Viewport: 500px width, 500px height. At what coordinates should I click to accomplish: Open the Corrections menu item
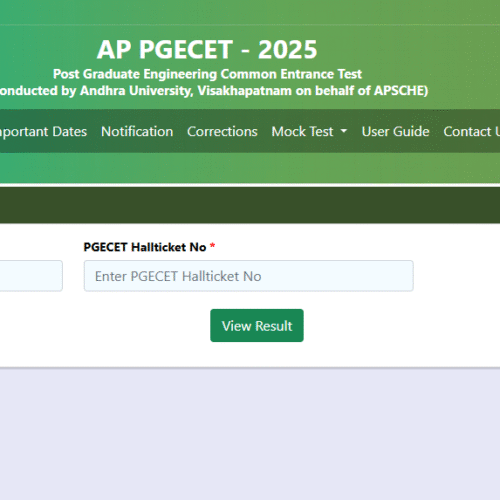(222, 131)
